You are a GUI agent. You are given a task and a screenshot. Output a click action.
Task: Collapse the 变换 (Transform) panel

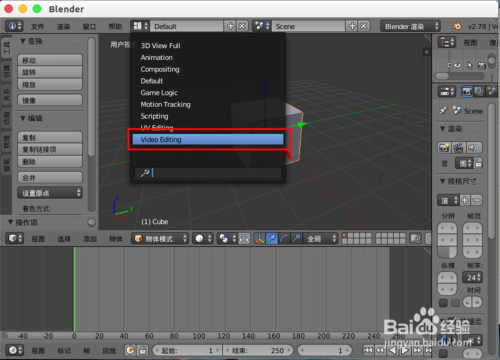point(23,41)
